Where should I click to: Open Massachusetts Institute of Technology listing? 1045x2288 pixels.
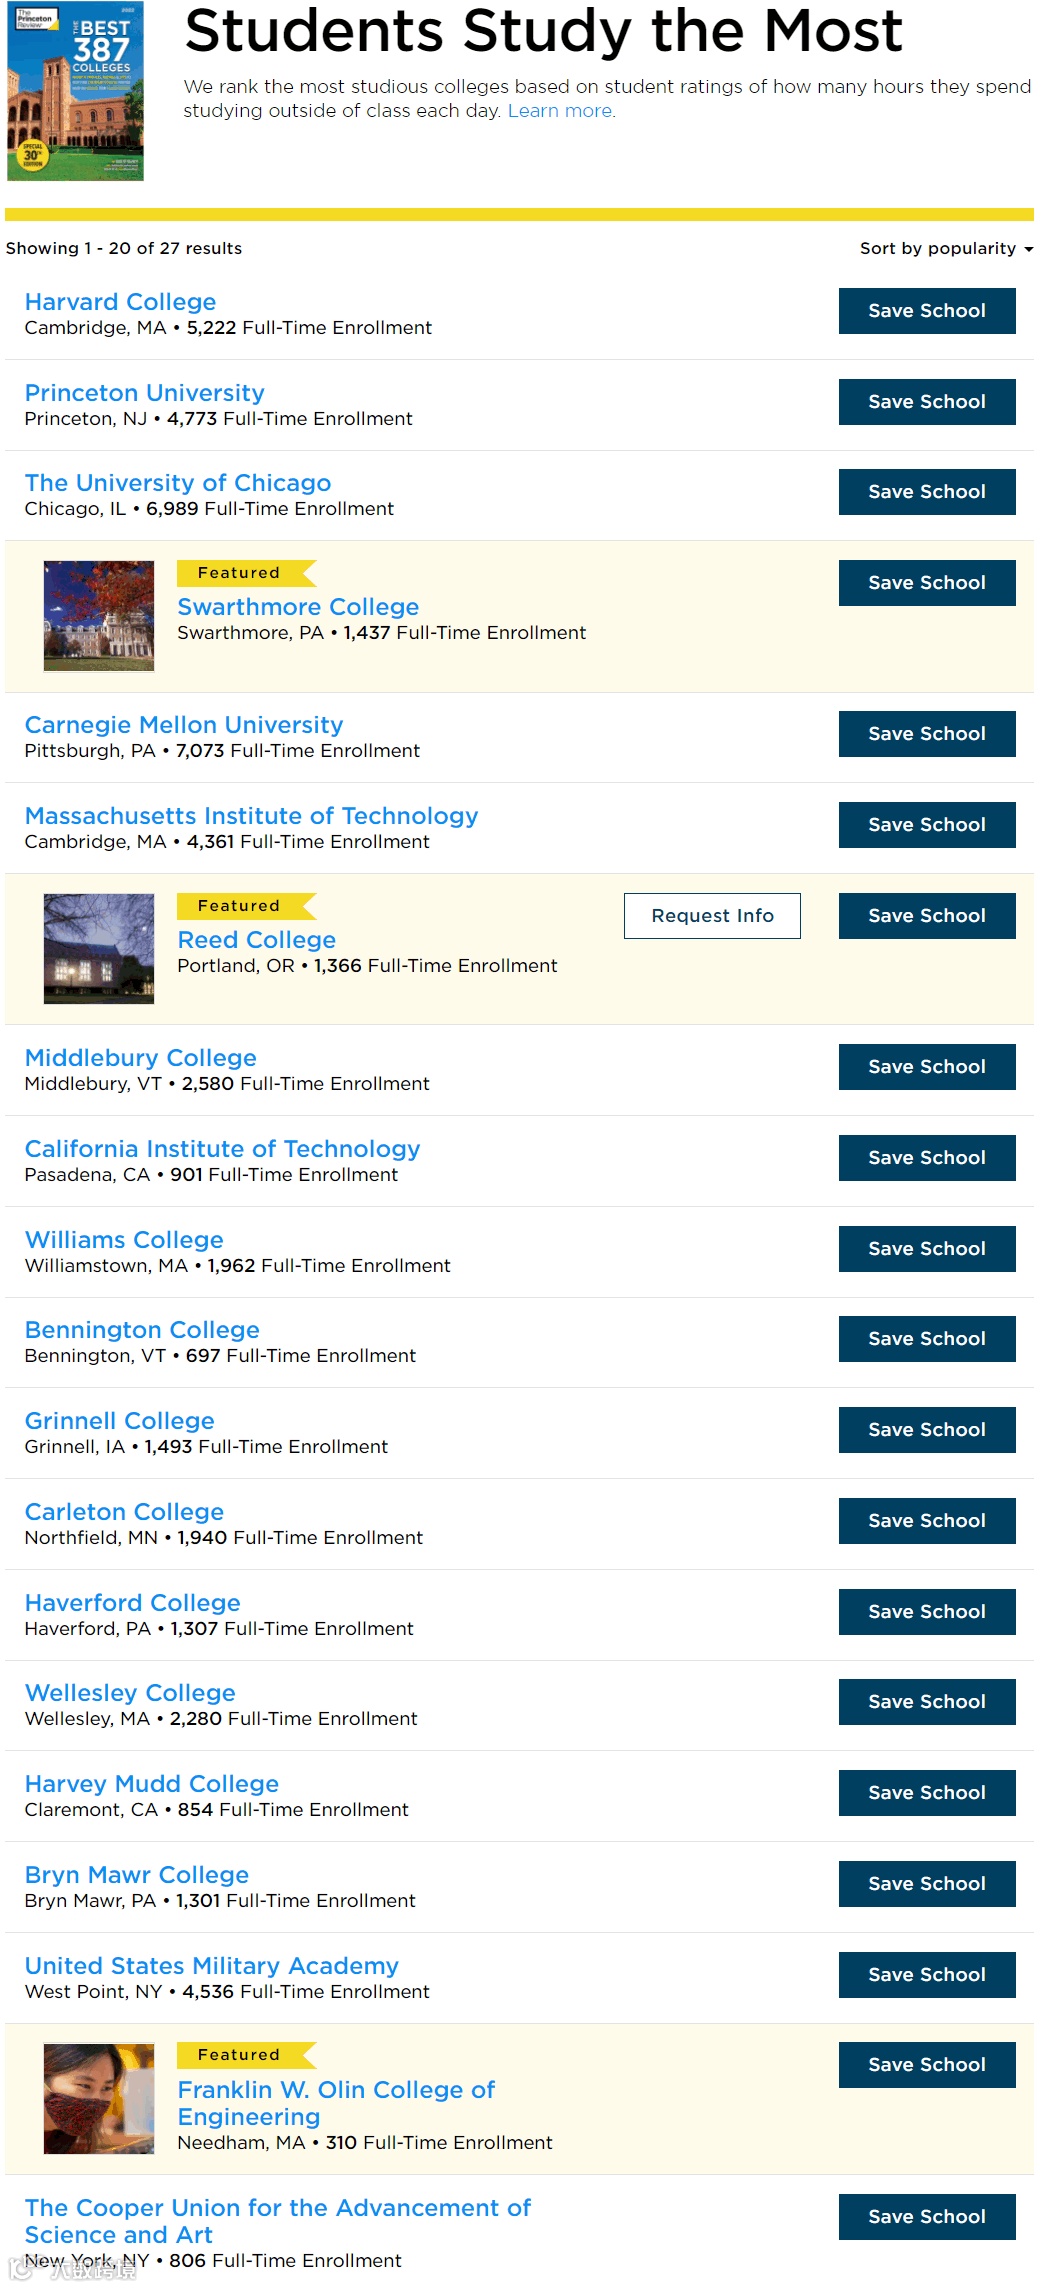251,816
